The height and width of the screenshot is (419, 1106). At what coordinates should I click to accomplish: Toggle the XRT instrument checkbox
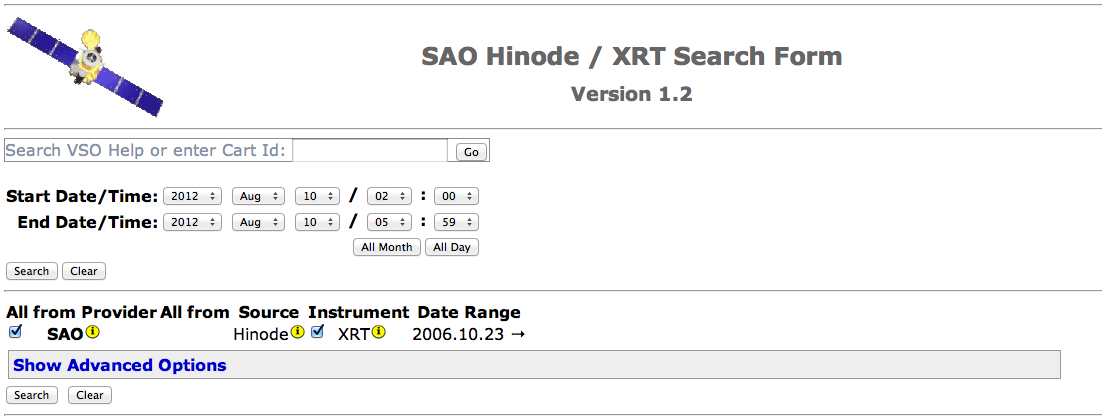[318, 332]
